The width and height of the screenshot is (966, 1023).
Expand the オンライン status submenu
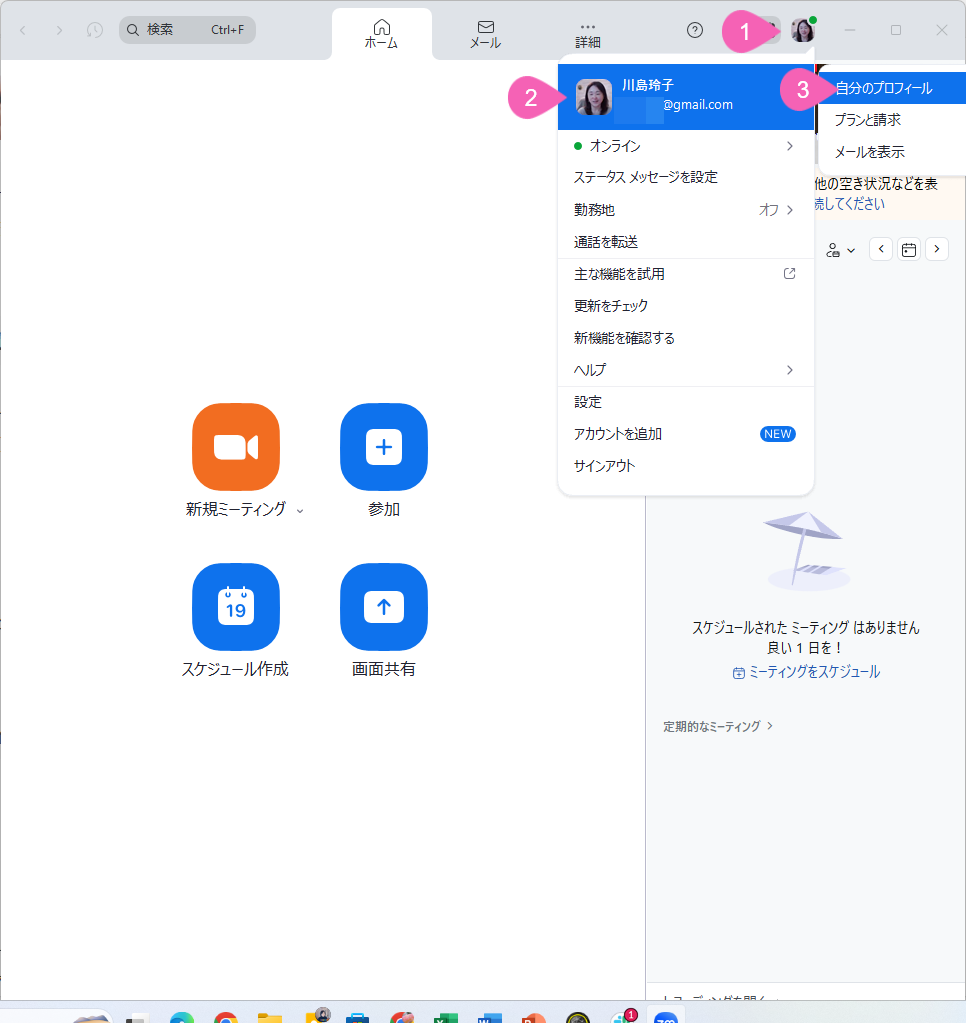(x=789, y=146)
